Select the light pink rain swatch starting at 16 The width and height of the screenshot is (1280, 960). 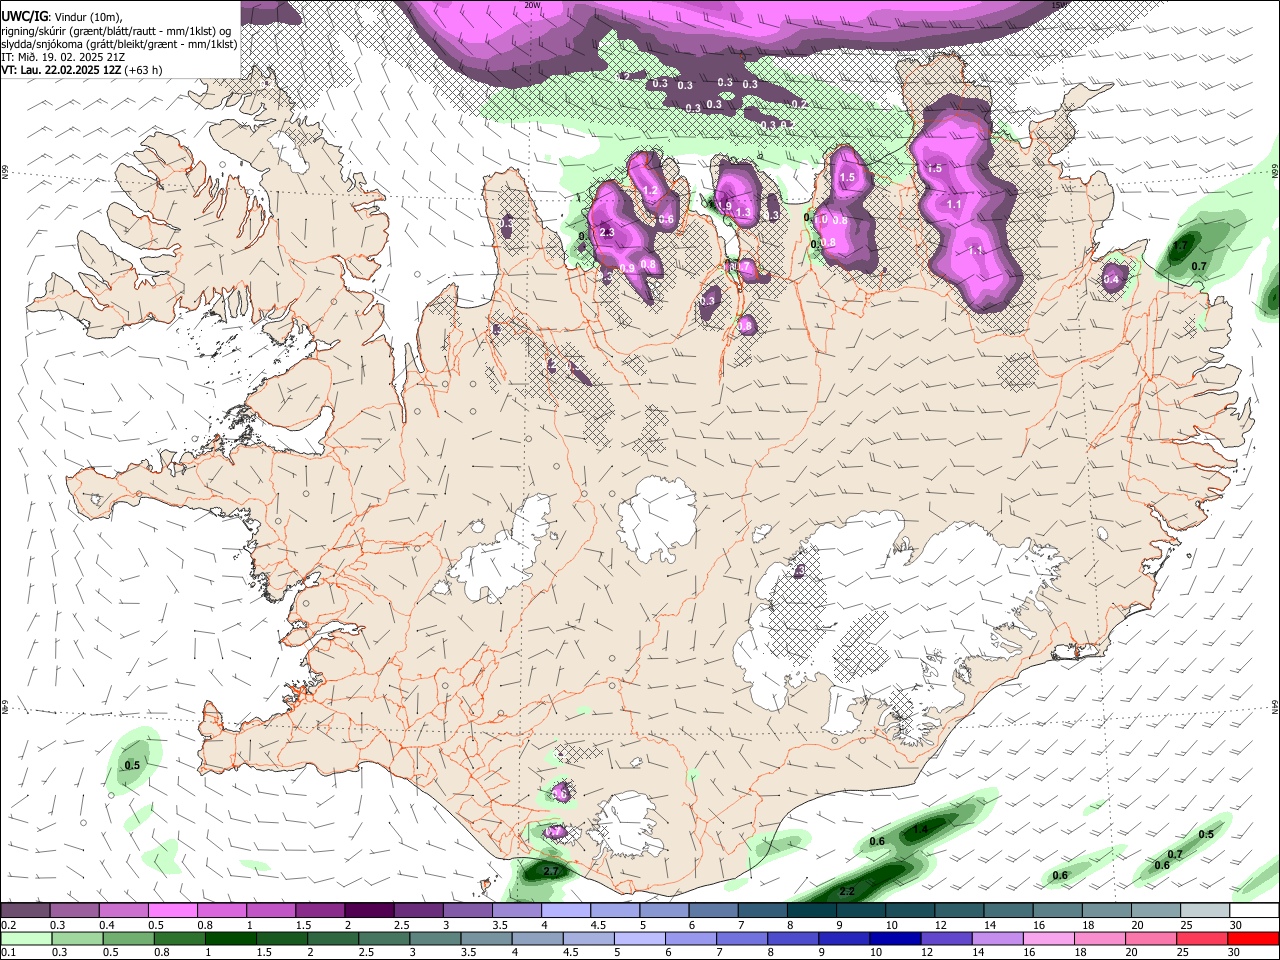point(1048,938)
